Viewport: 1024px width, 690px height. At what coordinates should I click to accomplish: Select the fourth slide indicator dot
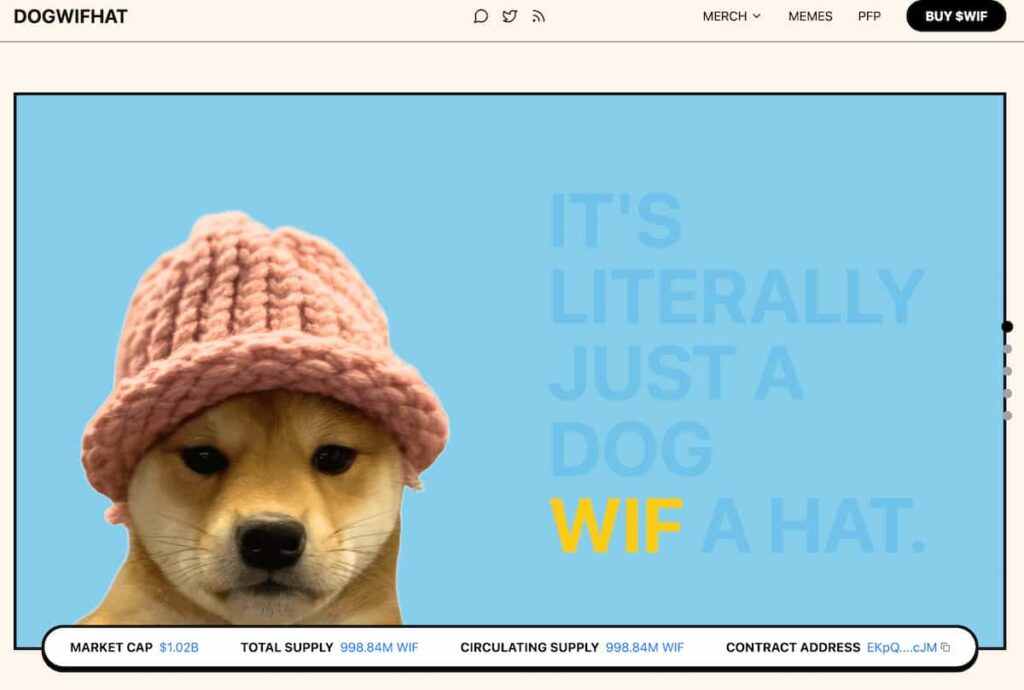1008,394
